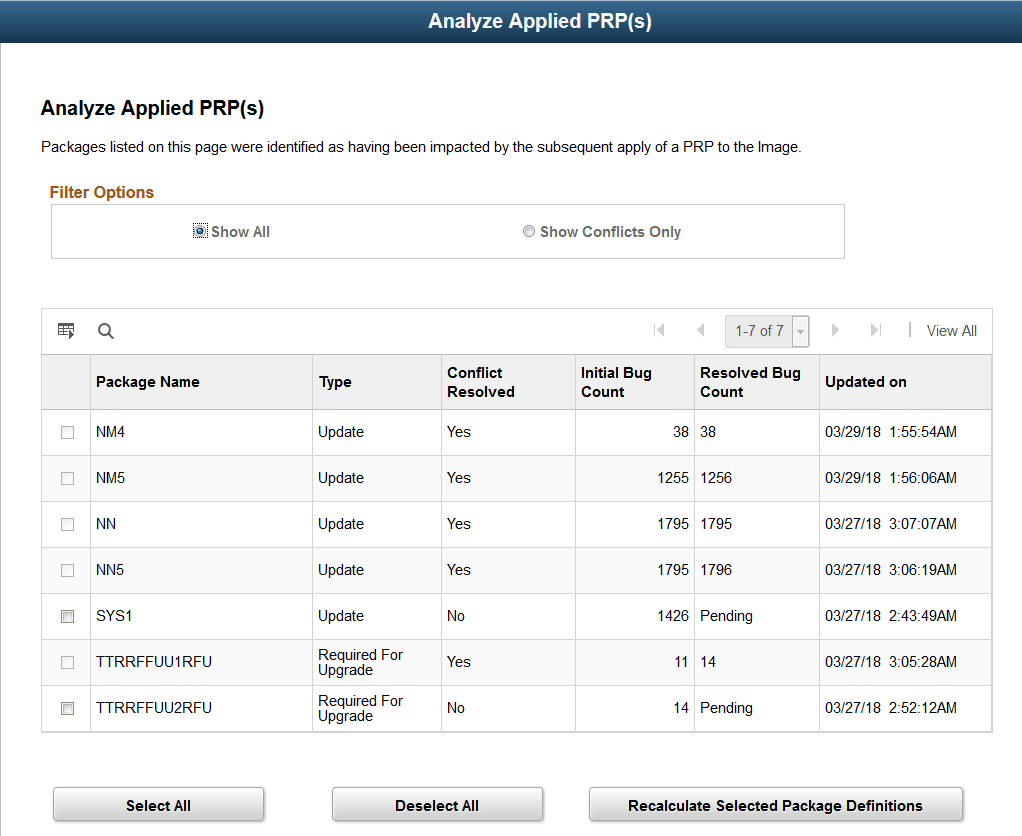Click the Deselect All button
This screenshot has width=1022, height=836.
pos(437,804)
